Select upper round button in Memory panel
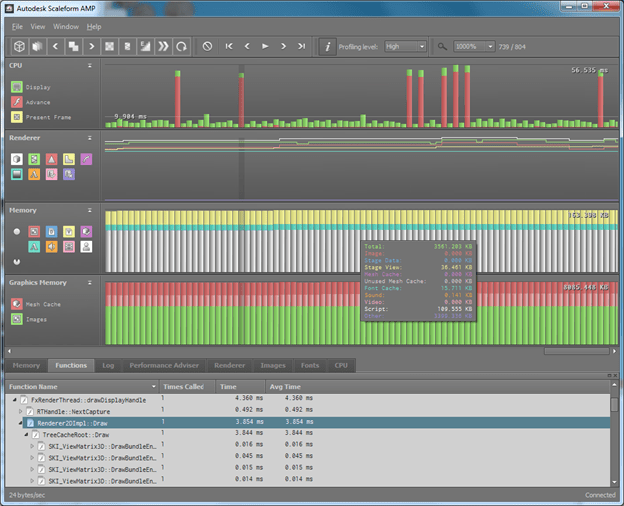 click(17, 231)
